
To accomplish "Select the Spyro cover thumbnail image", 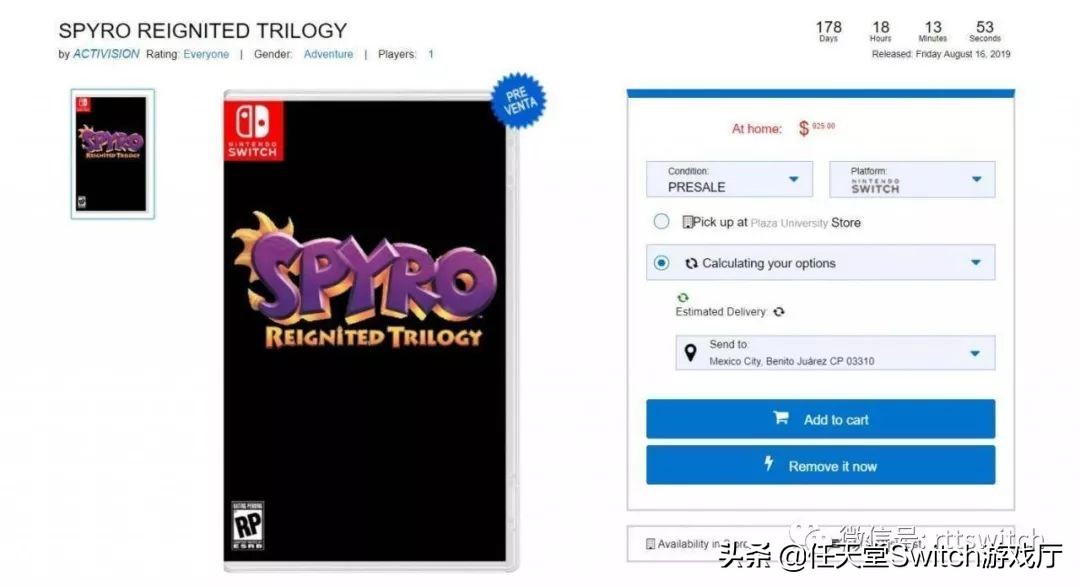I will click(113, 154).
